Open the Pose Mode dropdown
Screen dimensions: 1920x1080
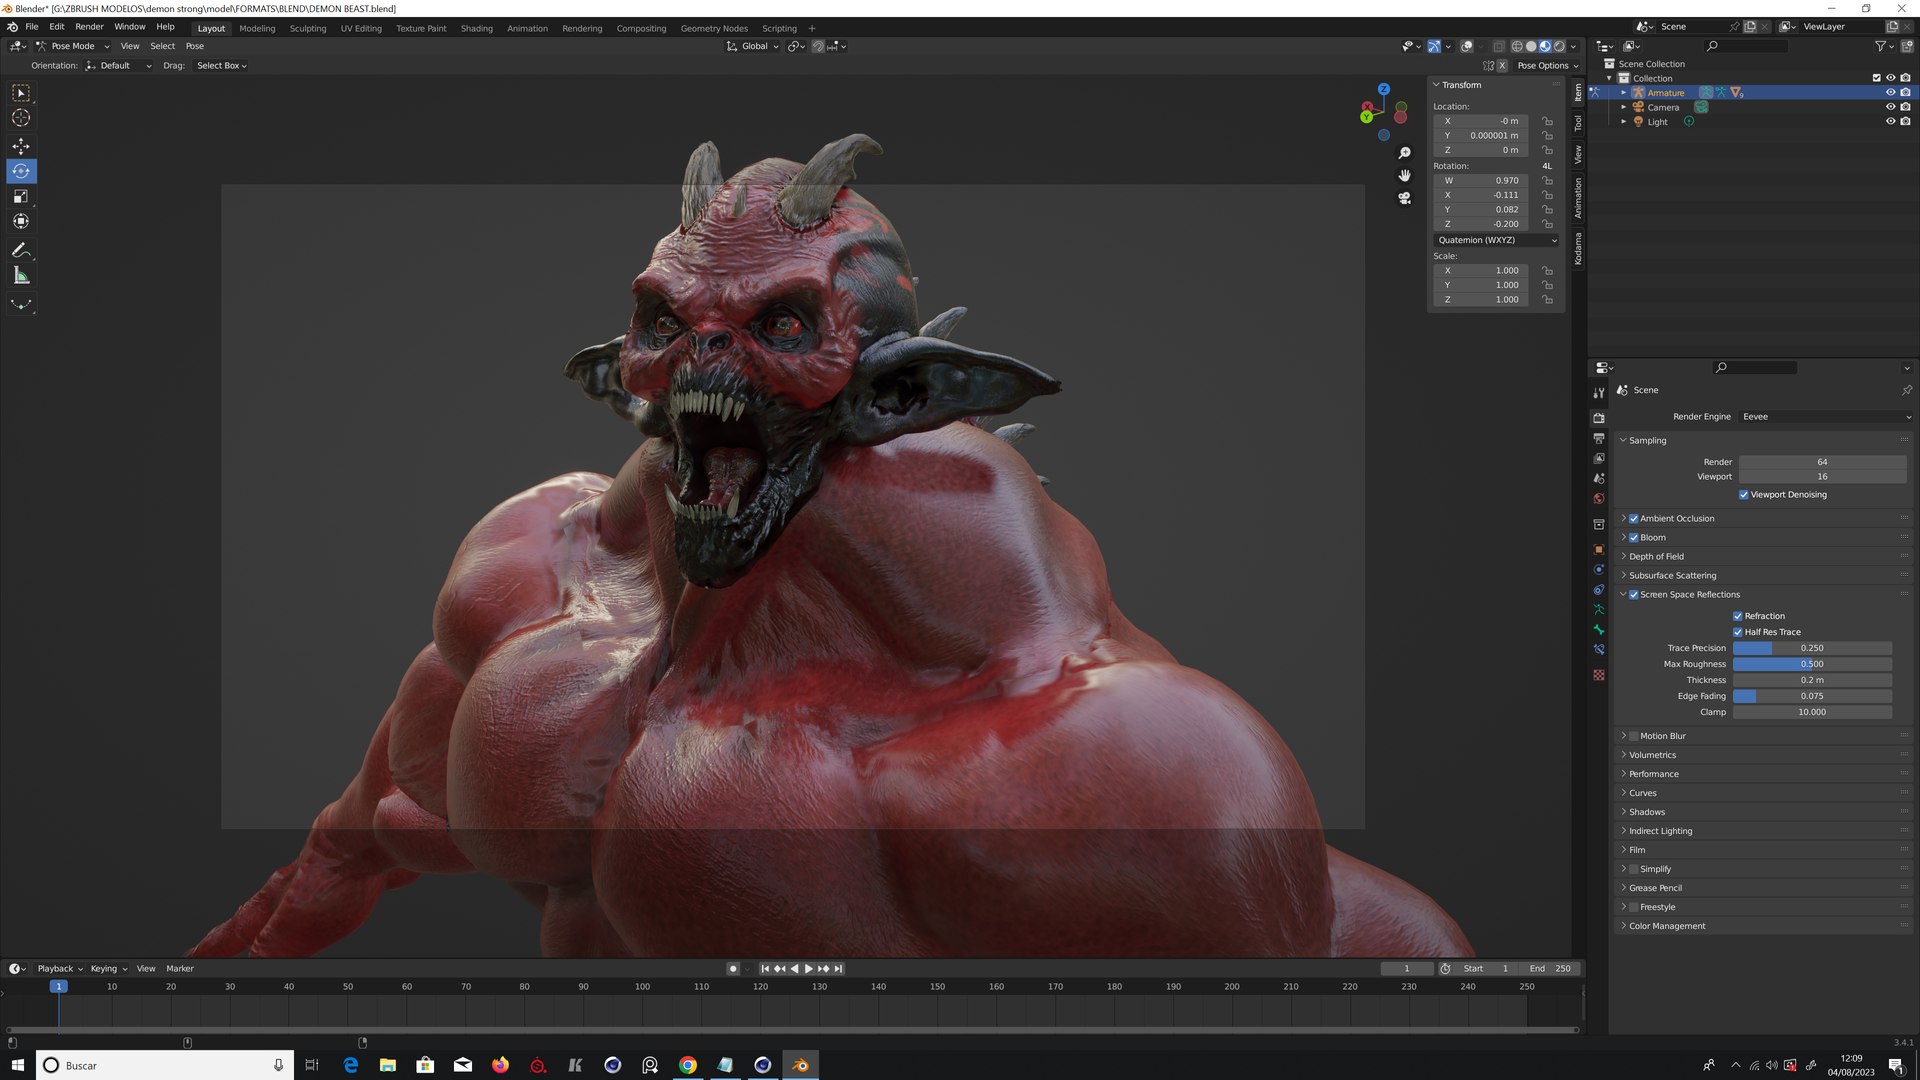click(x=73, y=46)
